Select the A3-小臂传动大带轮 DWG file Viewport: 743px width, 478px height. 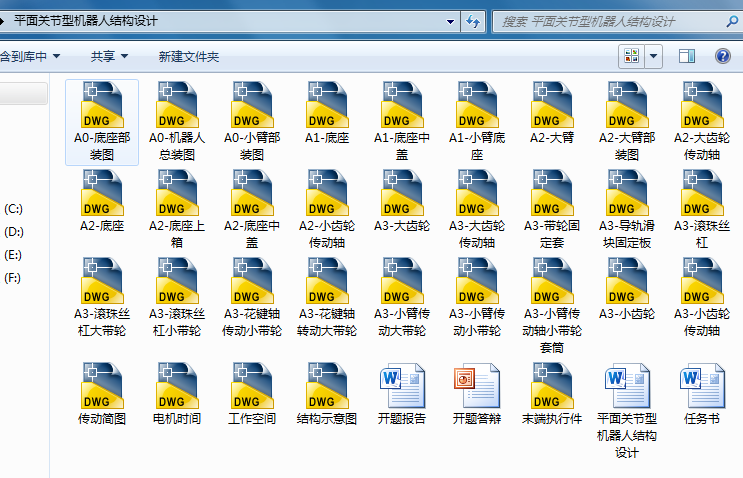coord(402,298)
